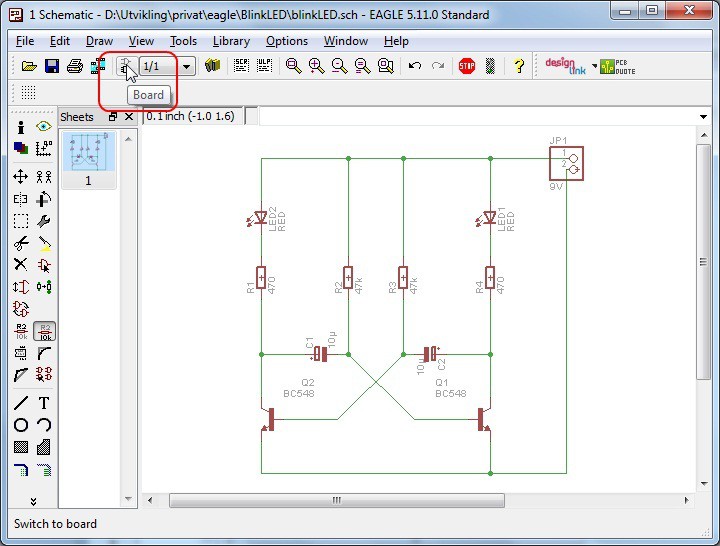Open the sheet selector 1/1 dropdown

[186, 66]
